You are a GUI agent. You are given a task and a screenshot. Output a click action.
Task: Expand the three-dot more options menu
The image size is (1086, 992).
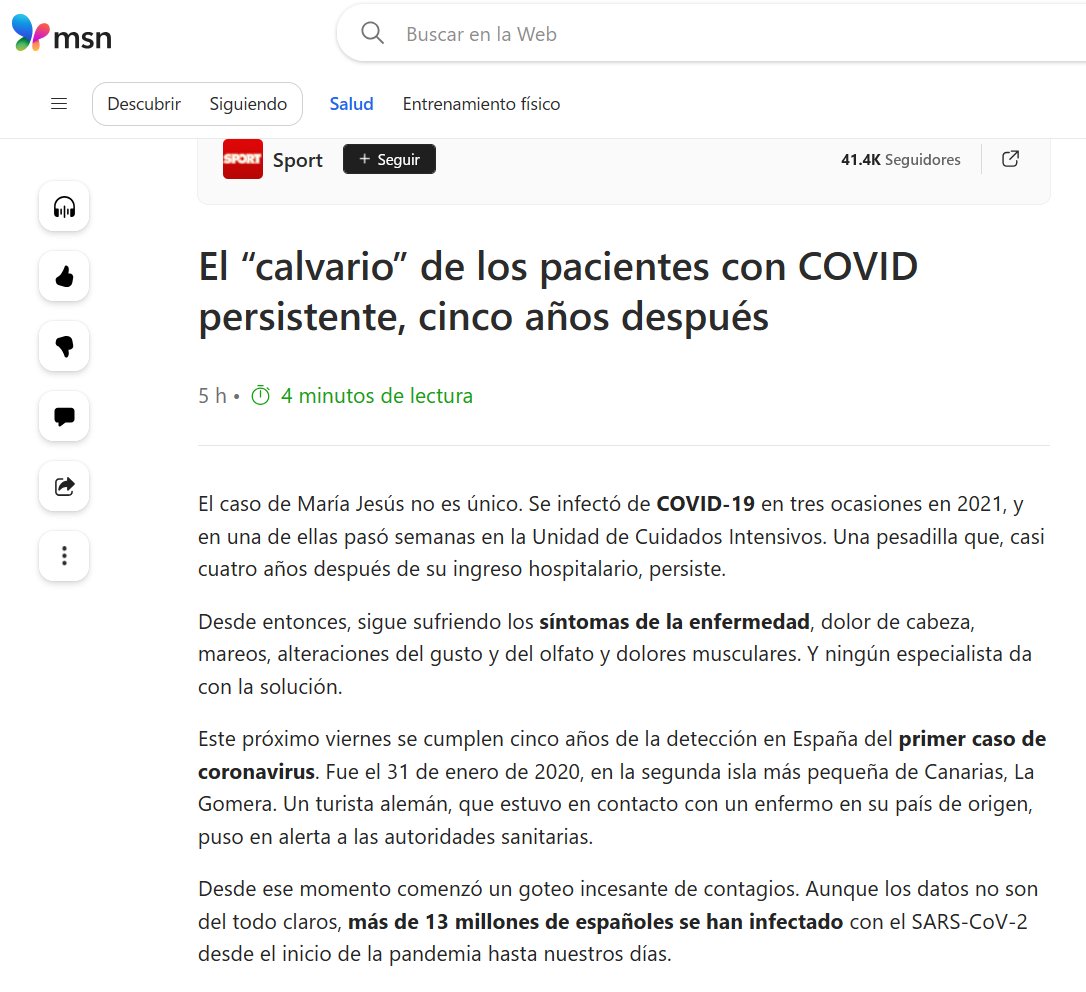click(x=64, y=556)
